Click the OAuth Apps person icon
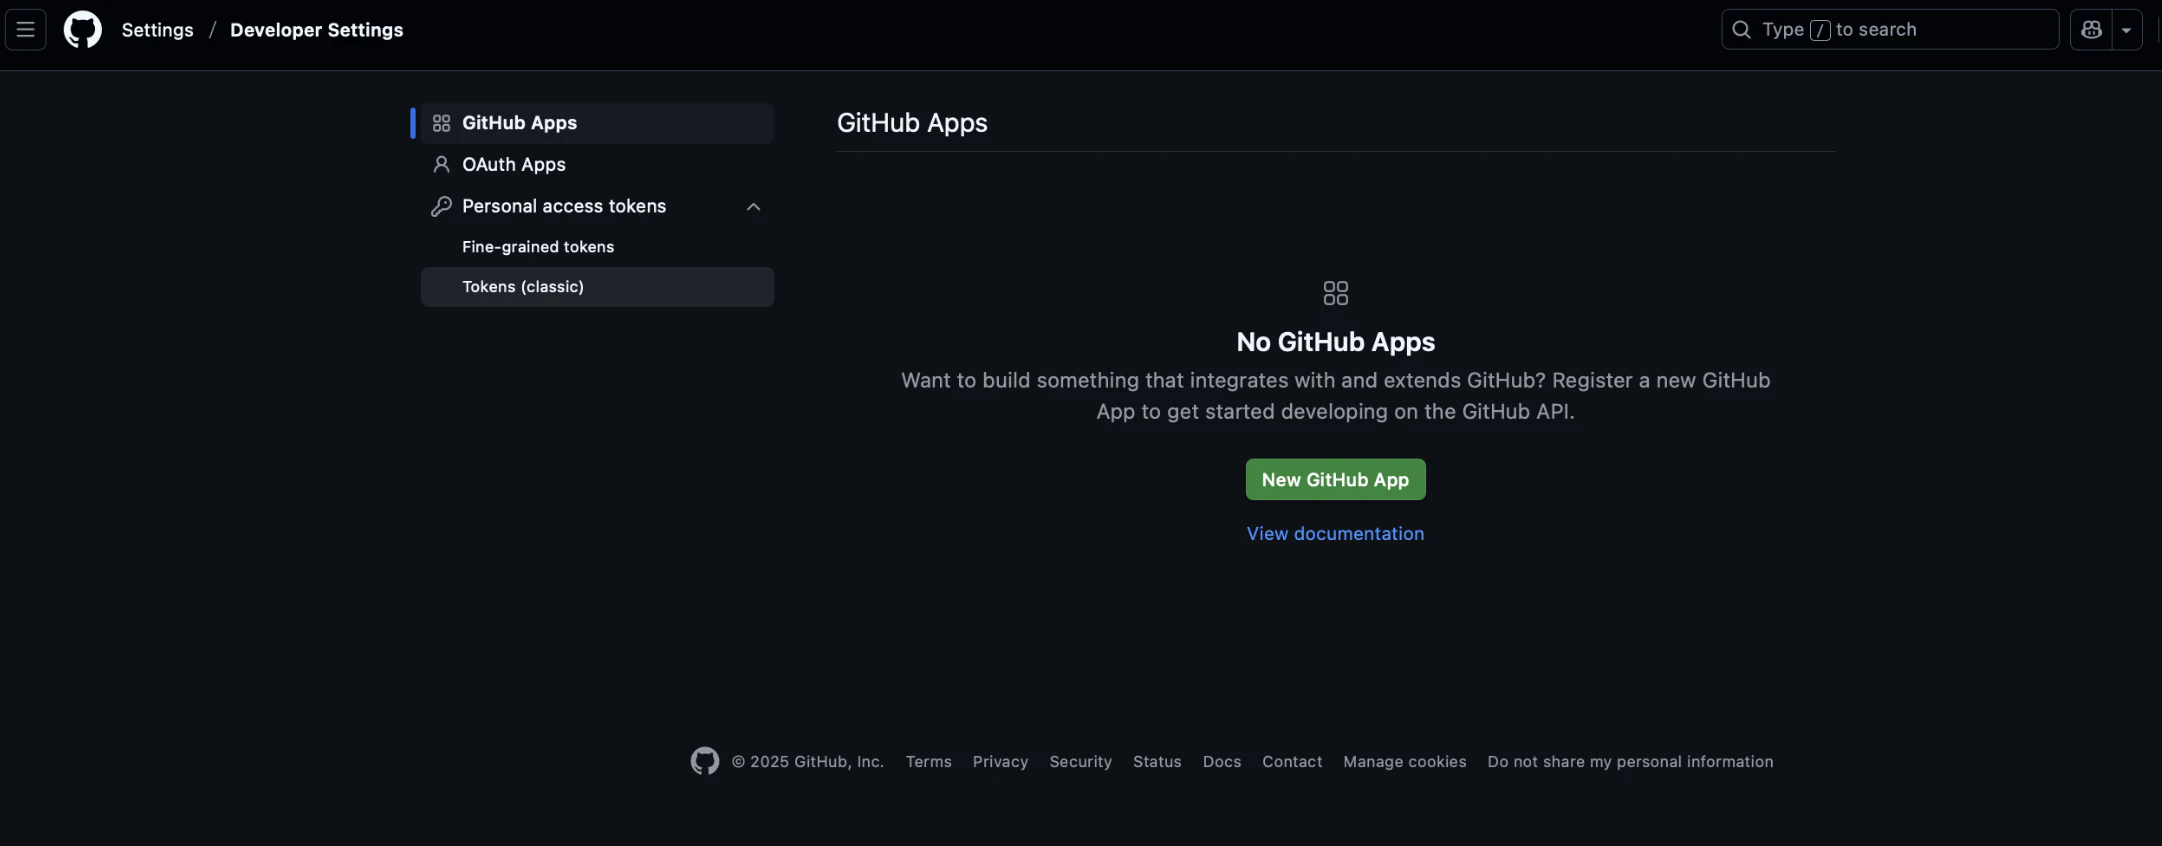The width and height of the screenshot is (2162, 846). [x=441, y=164]
